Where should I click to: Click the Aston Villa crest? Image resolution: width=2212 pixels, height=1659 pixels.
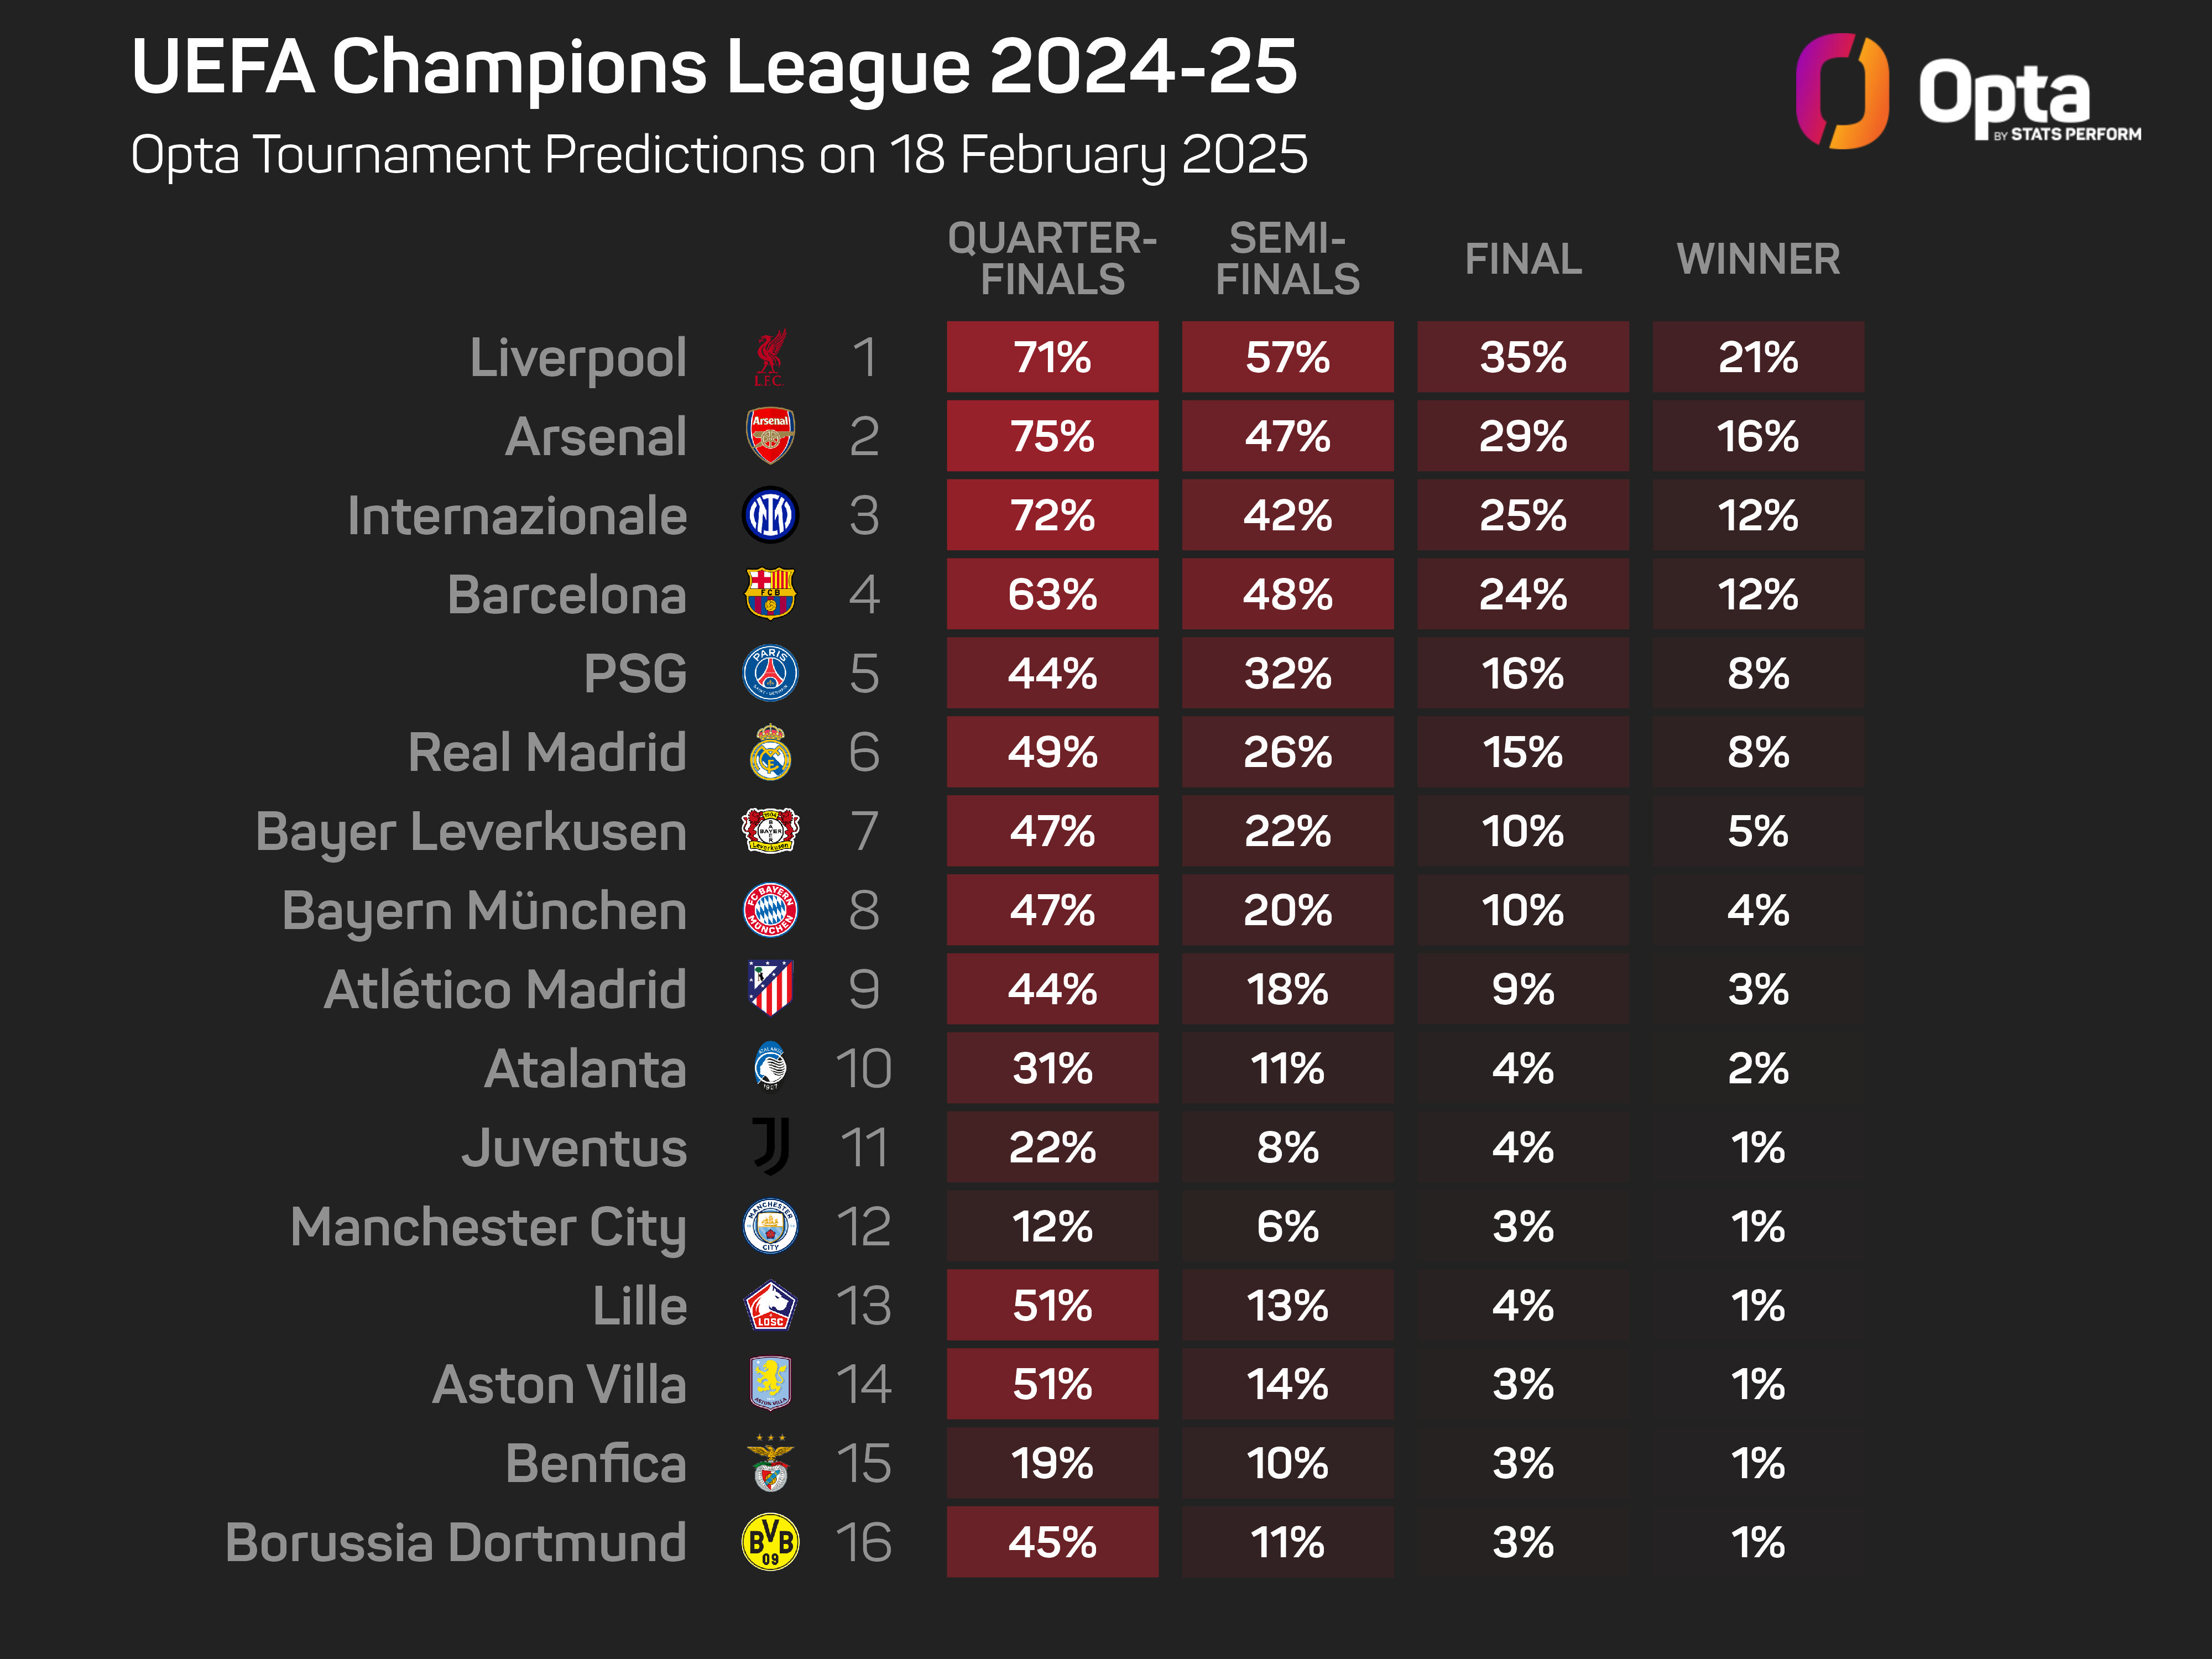tap(770, 1384)
